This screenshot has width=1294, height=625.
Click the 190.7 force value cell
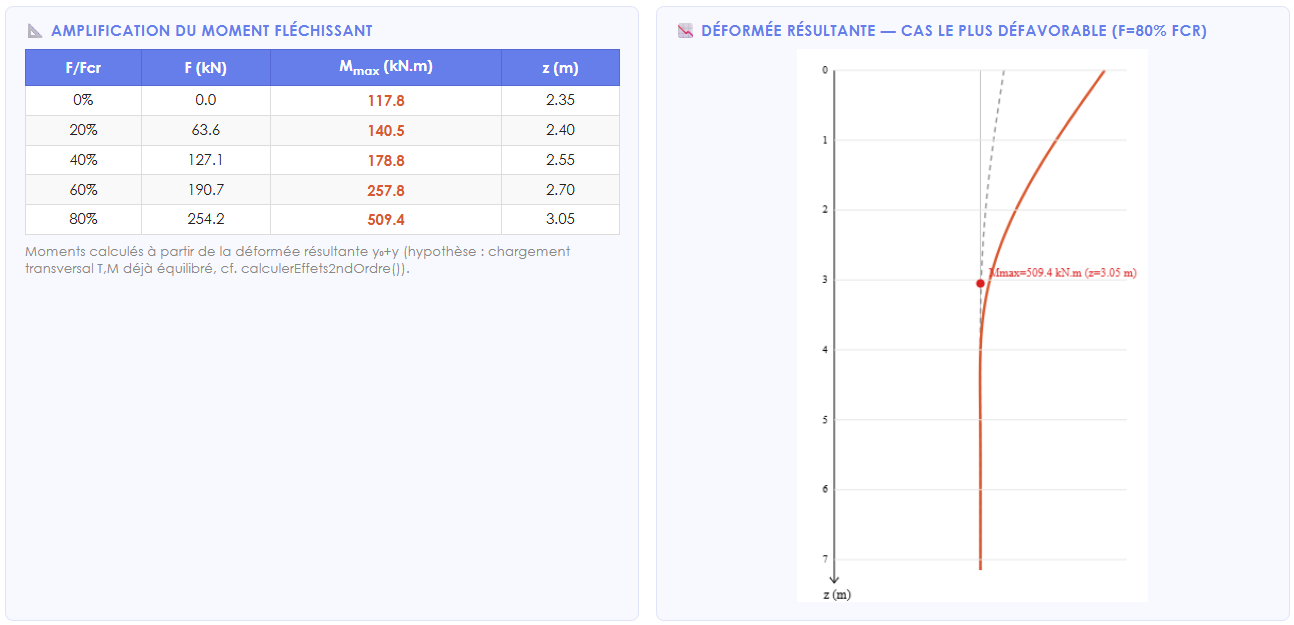[206, 190]
